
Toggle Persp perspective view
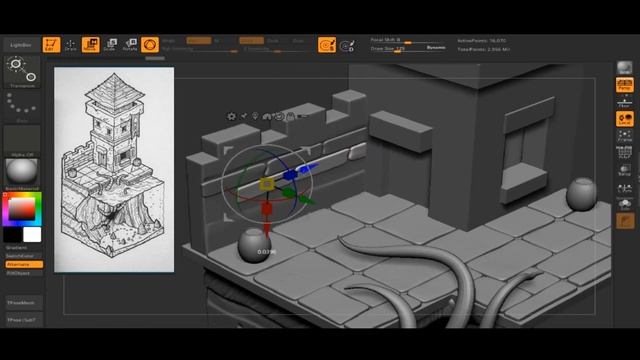tap(624, 85)
